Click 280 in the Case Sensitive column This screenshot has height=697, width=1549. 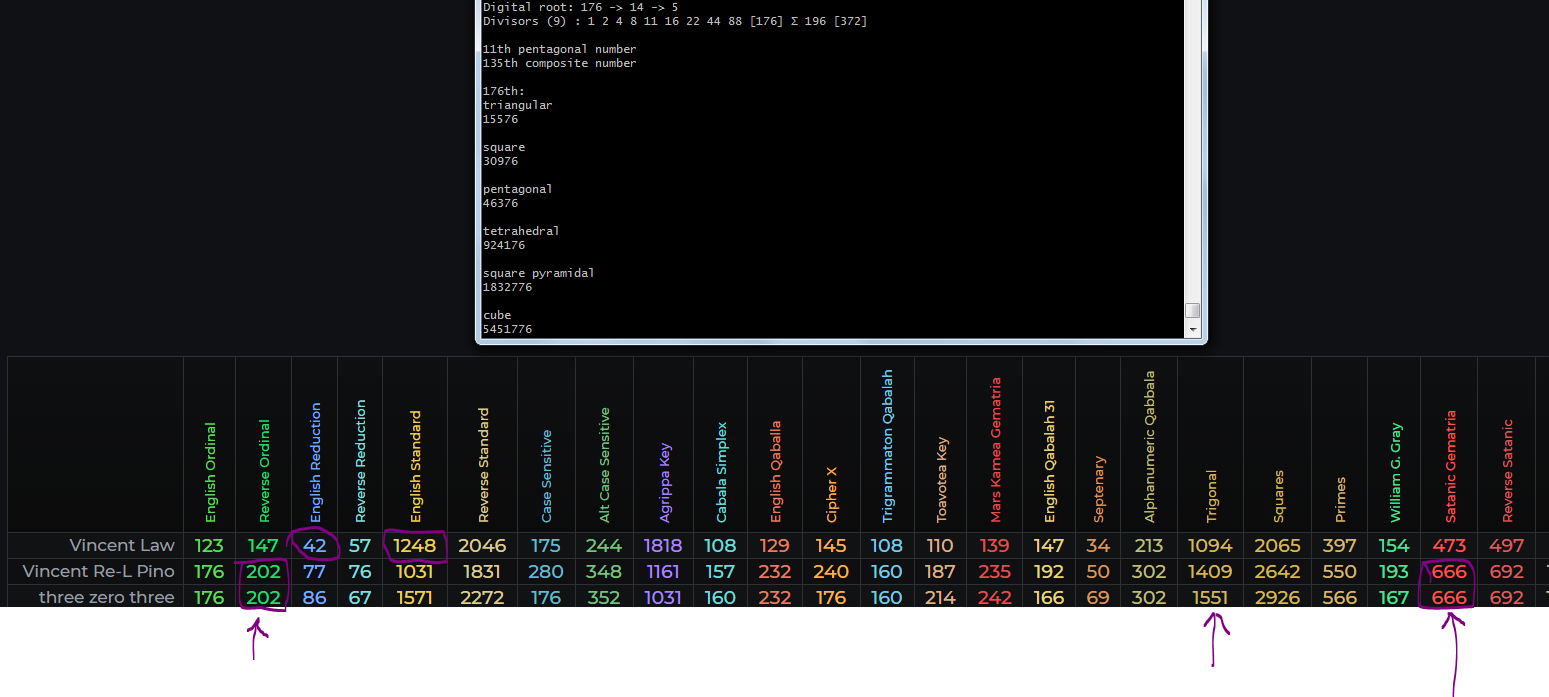[546, 572]
